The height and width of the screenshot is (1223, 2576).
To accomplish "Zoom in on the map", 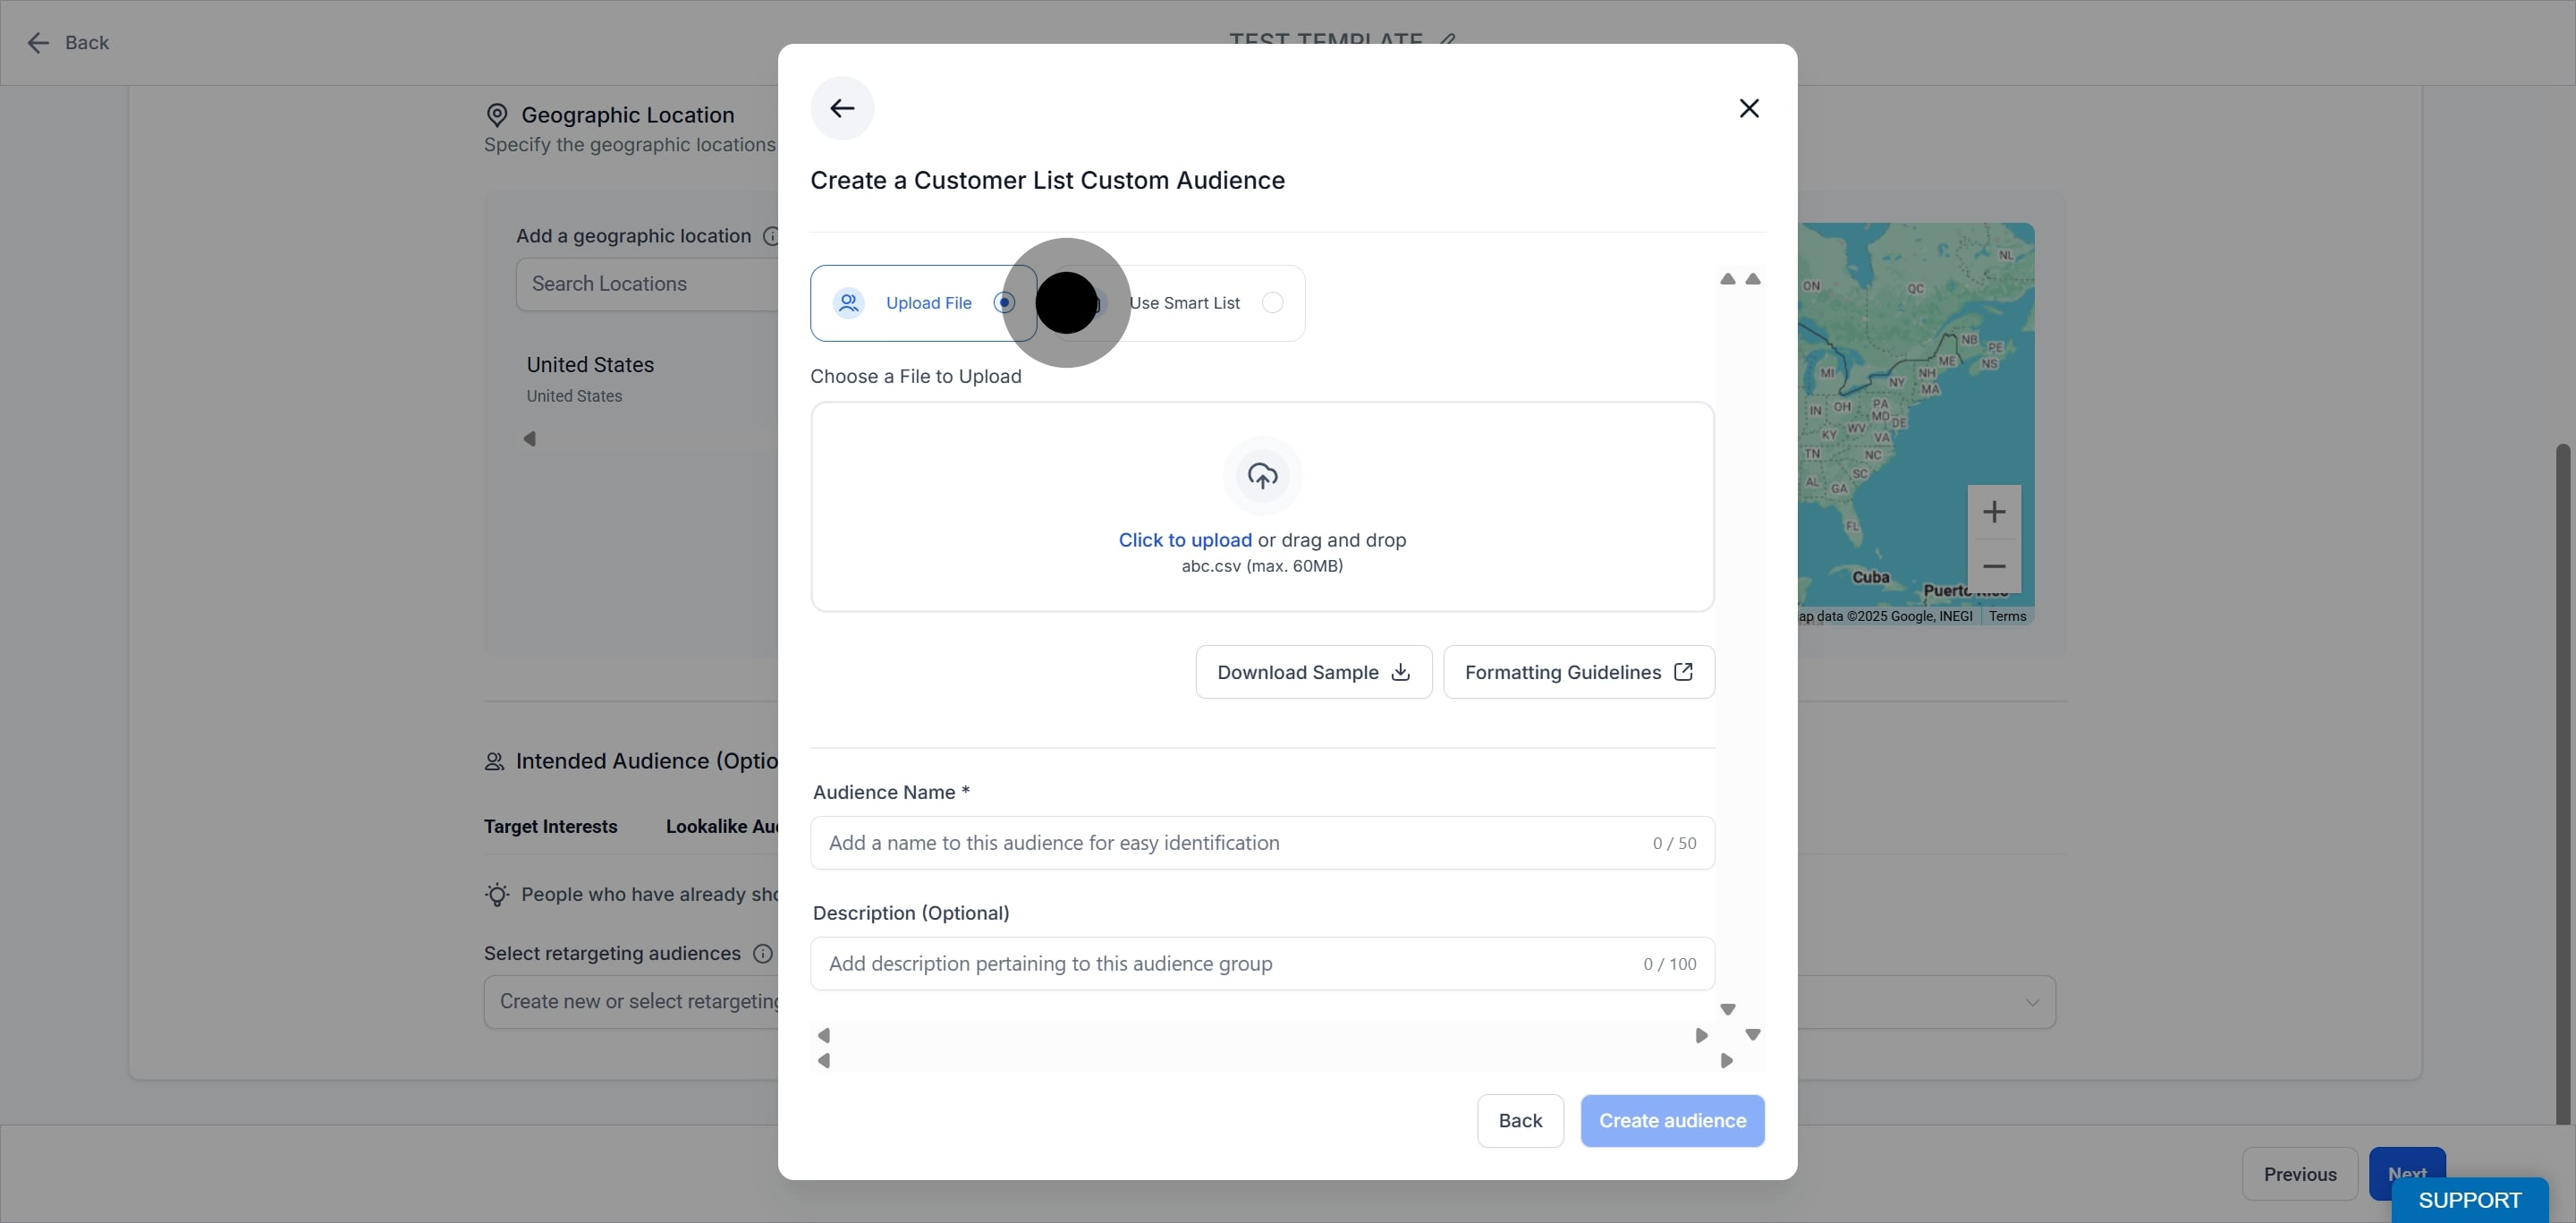I will 1994,512.
